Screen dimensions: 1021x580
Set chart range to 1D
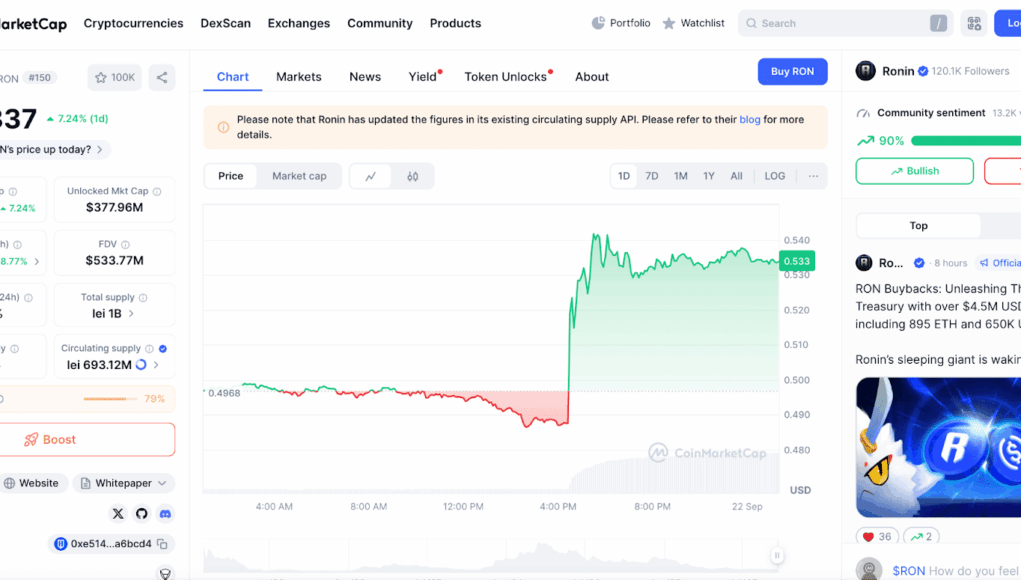624,176
